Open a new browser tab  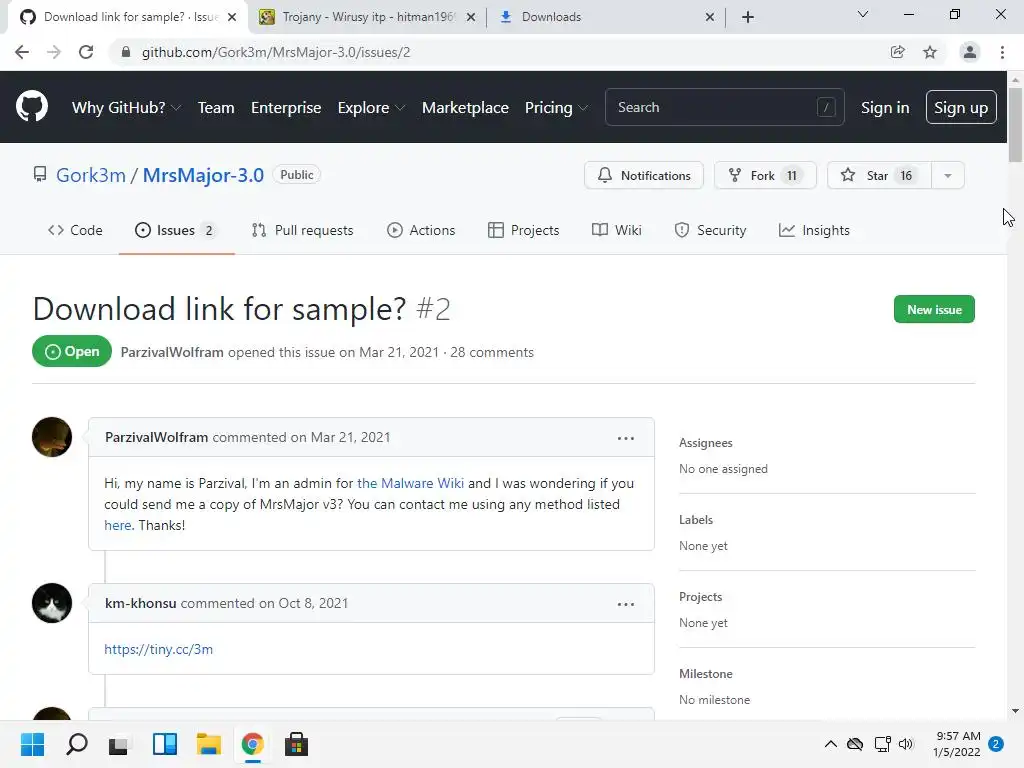(x=748, y=17)
